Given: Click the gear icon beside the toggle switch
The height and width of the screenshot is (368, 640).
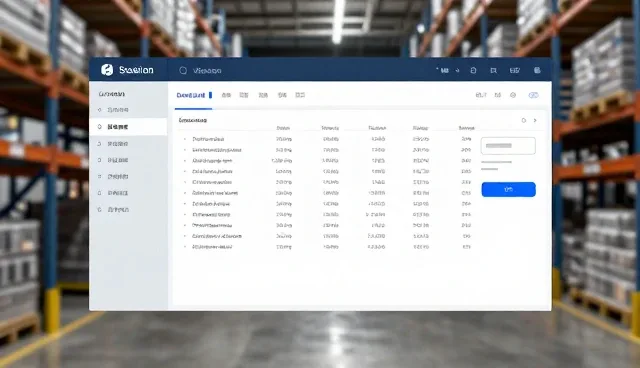Looking at the screenshot, I should point(513,95).
